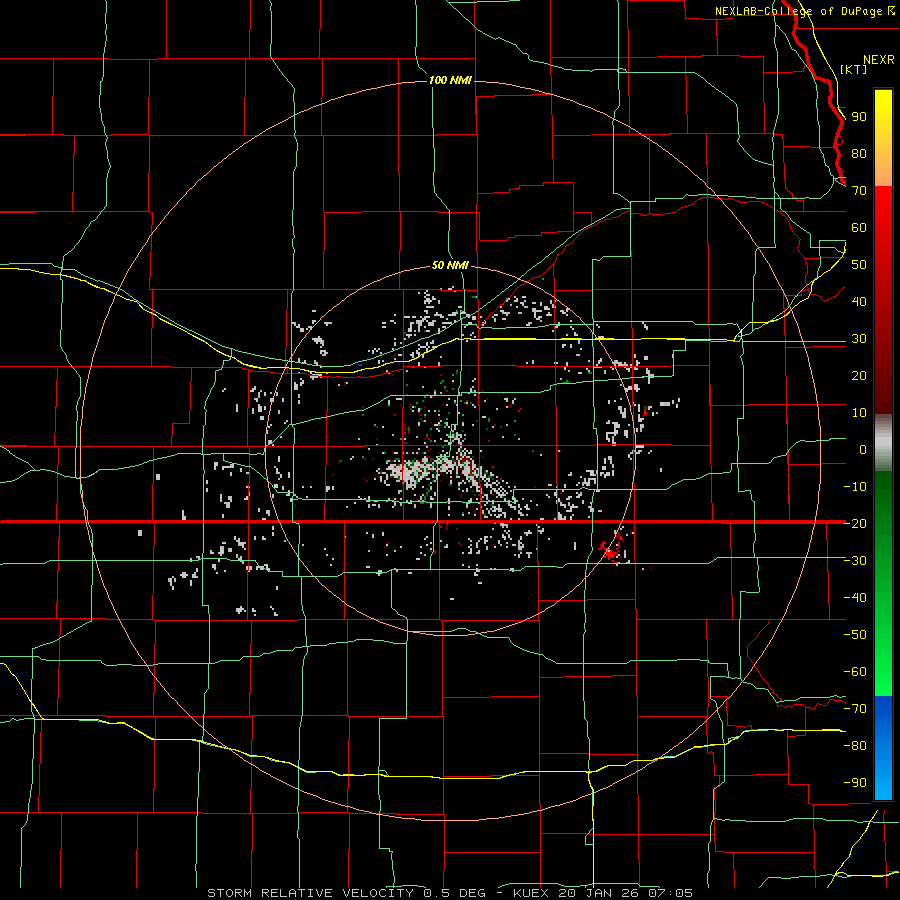Click the 50 value on velocity scale

point(859,265)
